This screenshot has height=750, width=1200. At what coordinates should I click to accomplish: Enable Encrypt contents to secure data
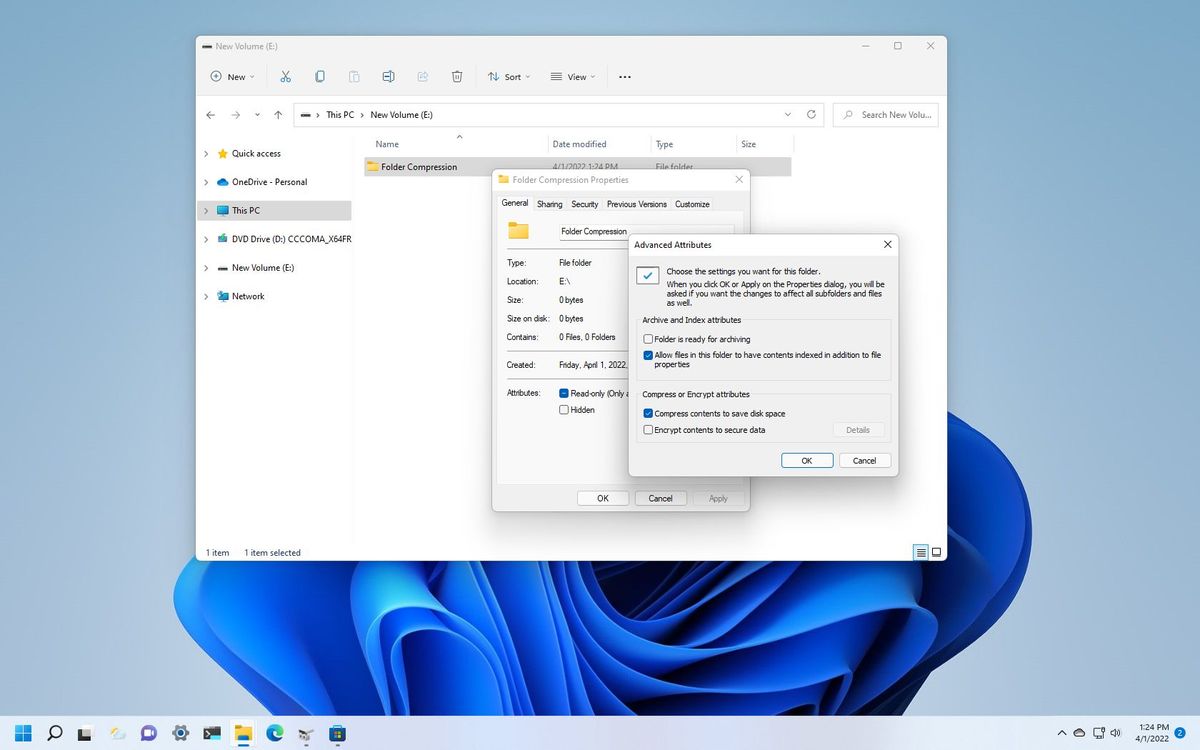pos(648,429)
